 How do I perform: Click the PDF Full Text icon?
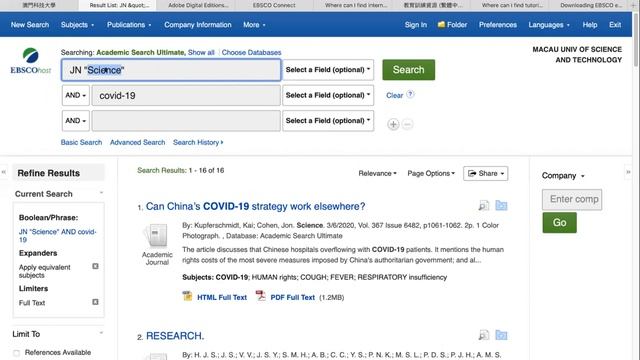tap(260, 296)
